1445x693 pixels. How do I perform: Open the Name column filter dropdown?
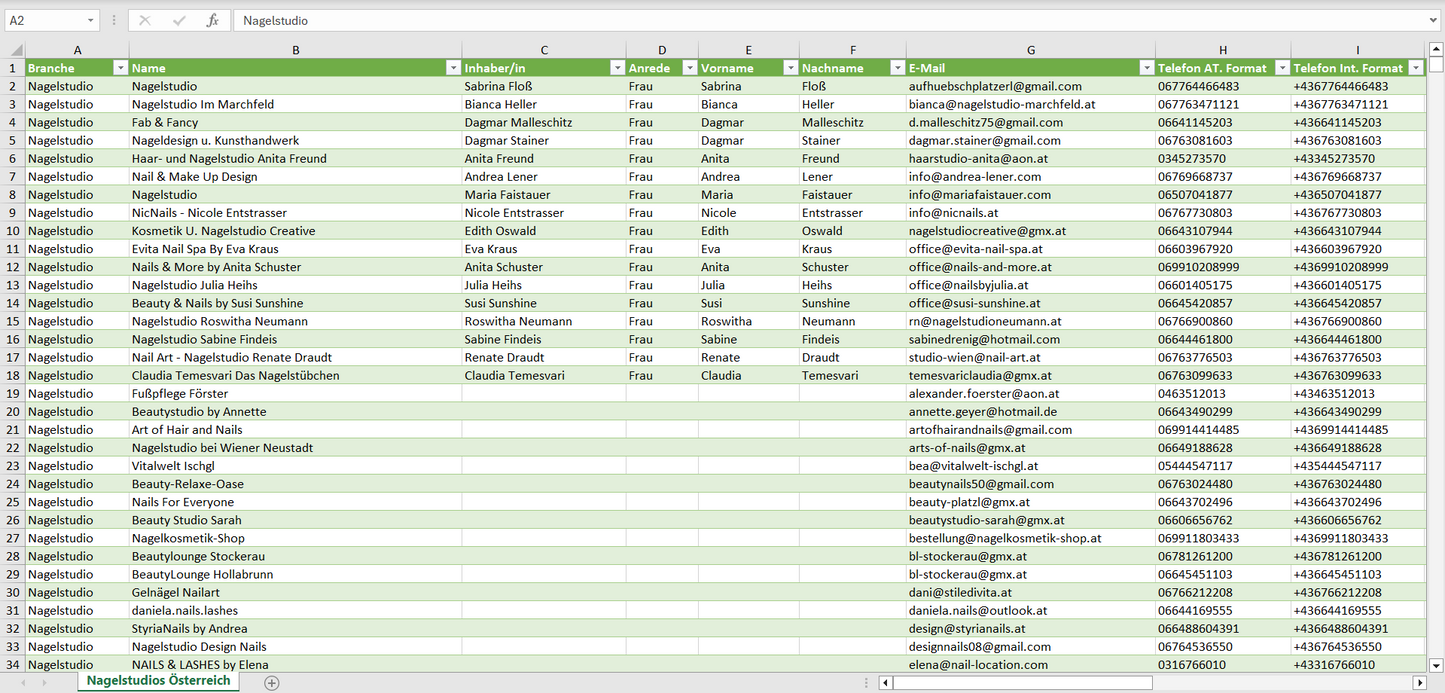point(453,68)
